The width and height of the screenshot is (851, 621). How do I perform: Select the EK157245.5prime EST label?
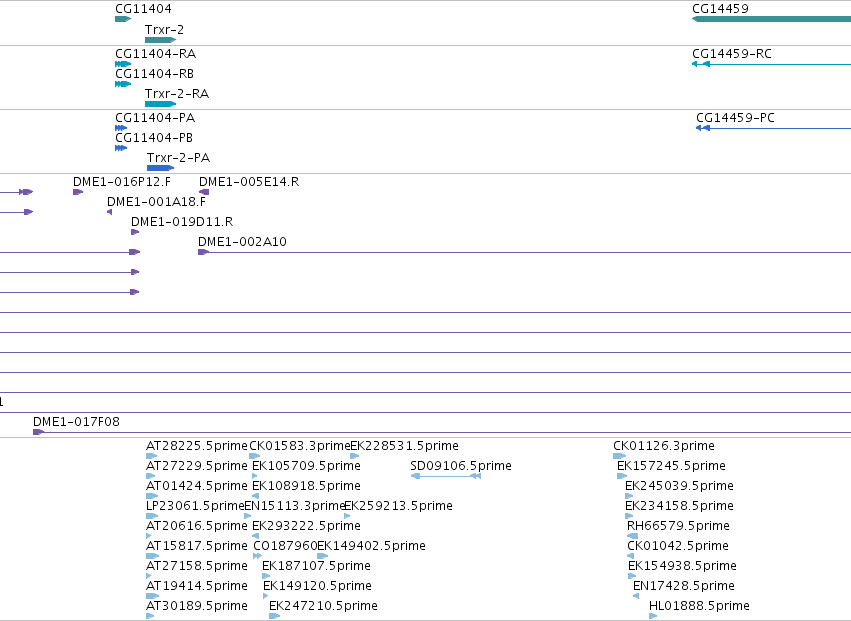(x=672, y=466)
